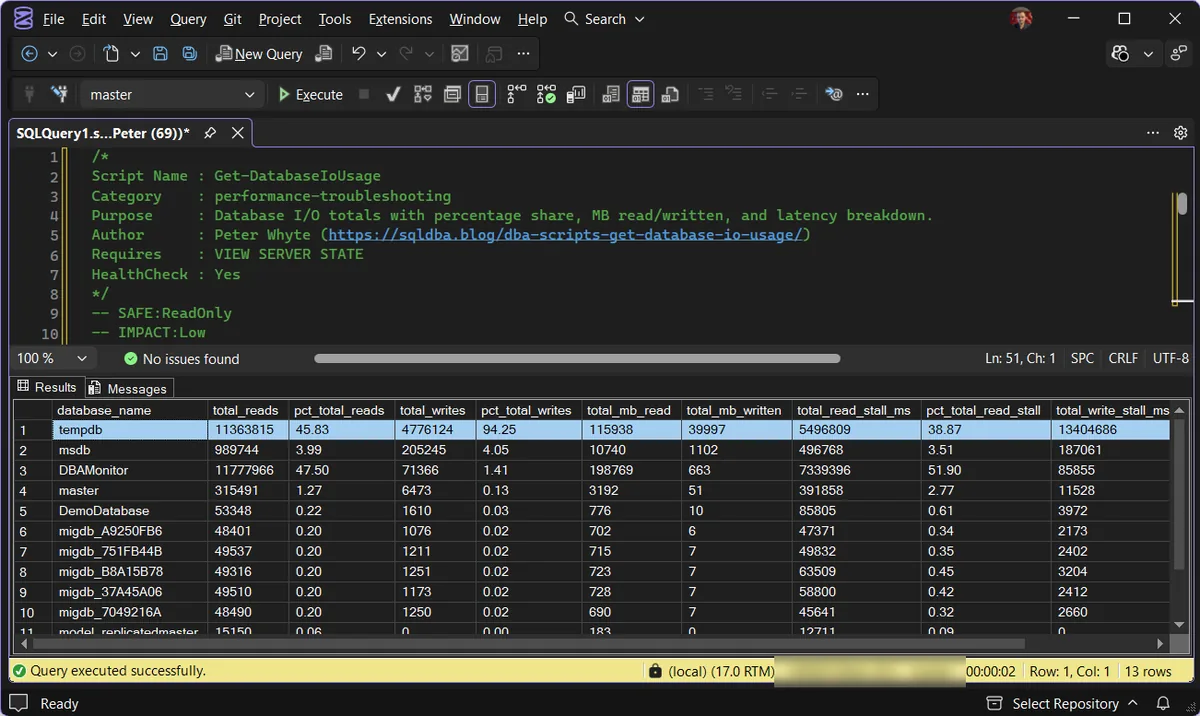The width and height of the screenshot is (1200, 716).
Task: Click the New Query button
Action: point(258,54)
